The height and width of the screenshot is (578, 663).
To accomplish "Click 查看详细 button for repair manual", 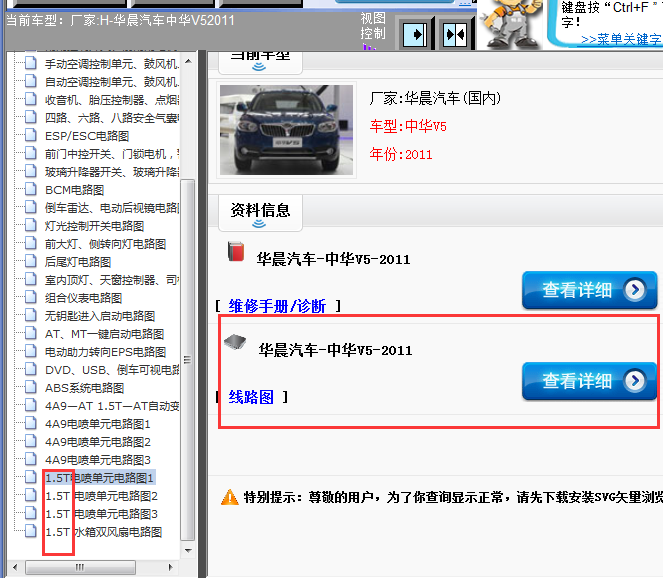I will tap(589, 290).
